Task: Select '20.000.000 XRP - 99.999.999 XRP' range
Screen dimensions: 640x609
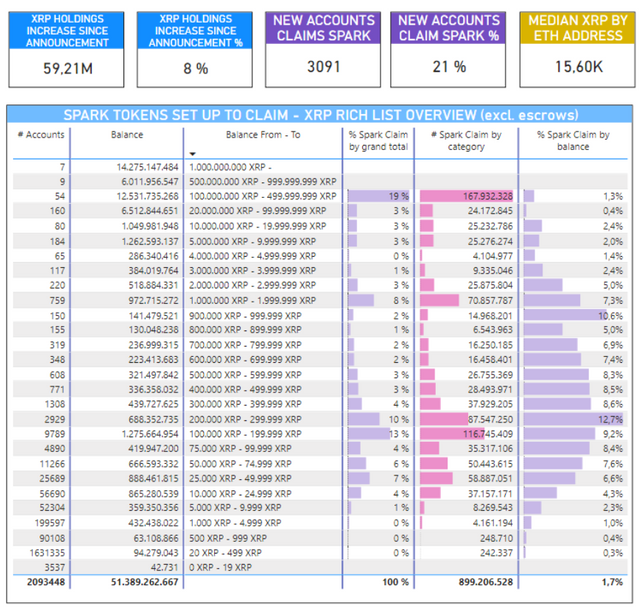Action: click(258, 211)
